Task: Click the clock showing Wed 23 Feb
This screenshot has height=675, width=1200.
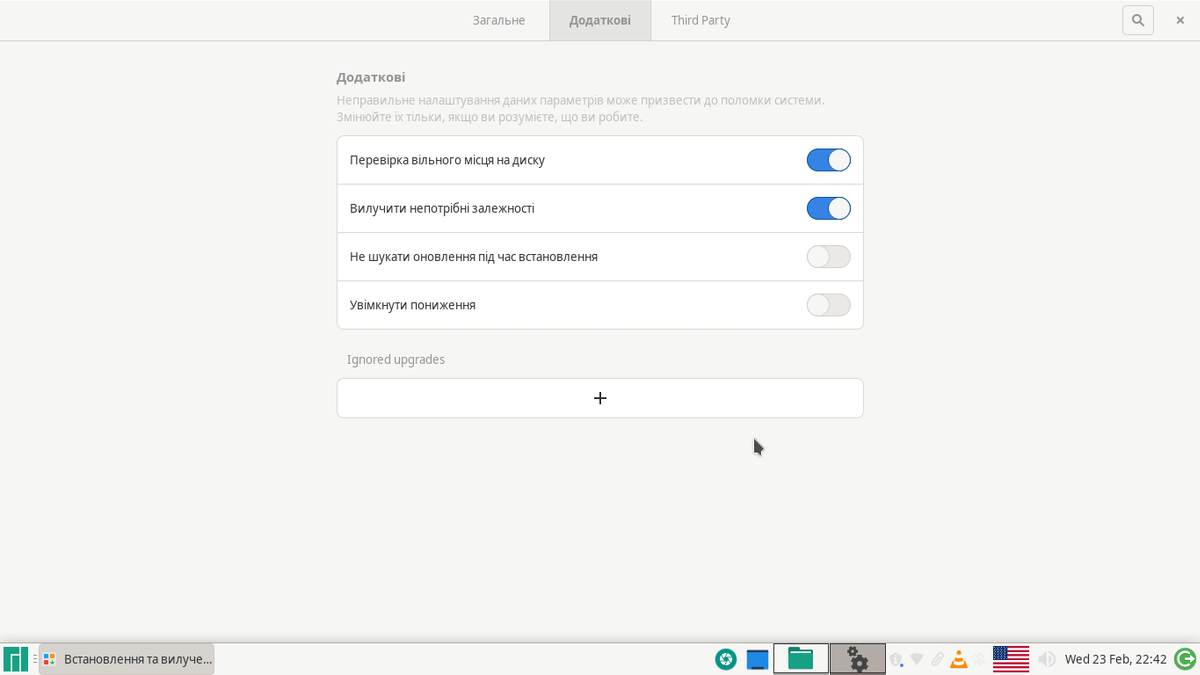Action: click(x=1116, y=659)
